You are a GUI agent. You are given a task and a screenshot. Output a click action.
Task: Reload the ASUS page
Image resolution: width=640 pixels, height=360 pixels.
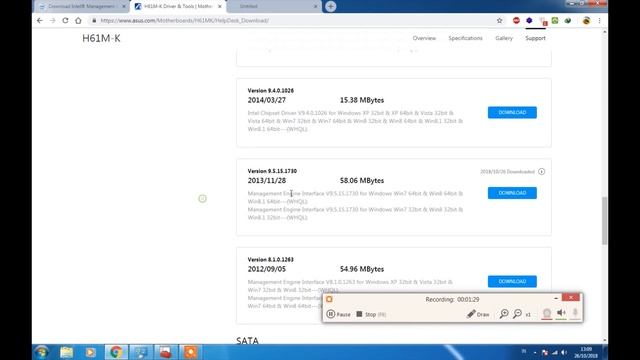[x=65, y=20]
